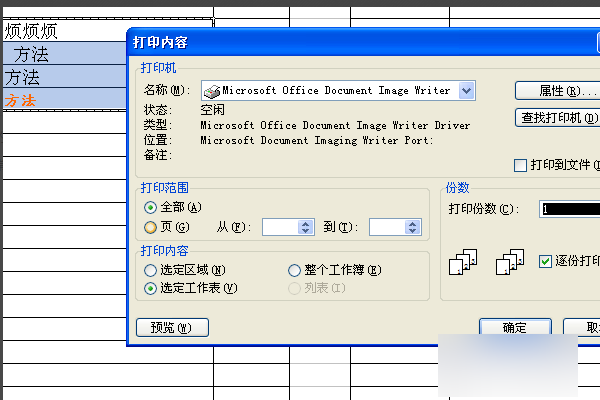Viewport: 600px width, 400px height.
Task: Click 查找打印机 find printer button
Action: [558, 118]
